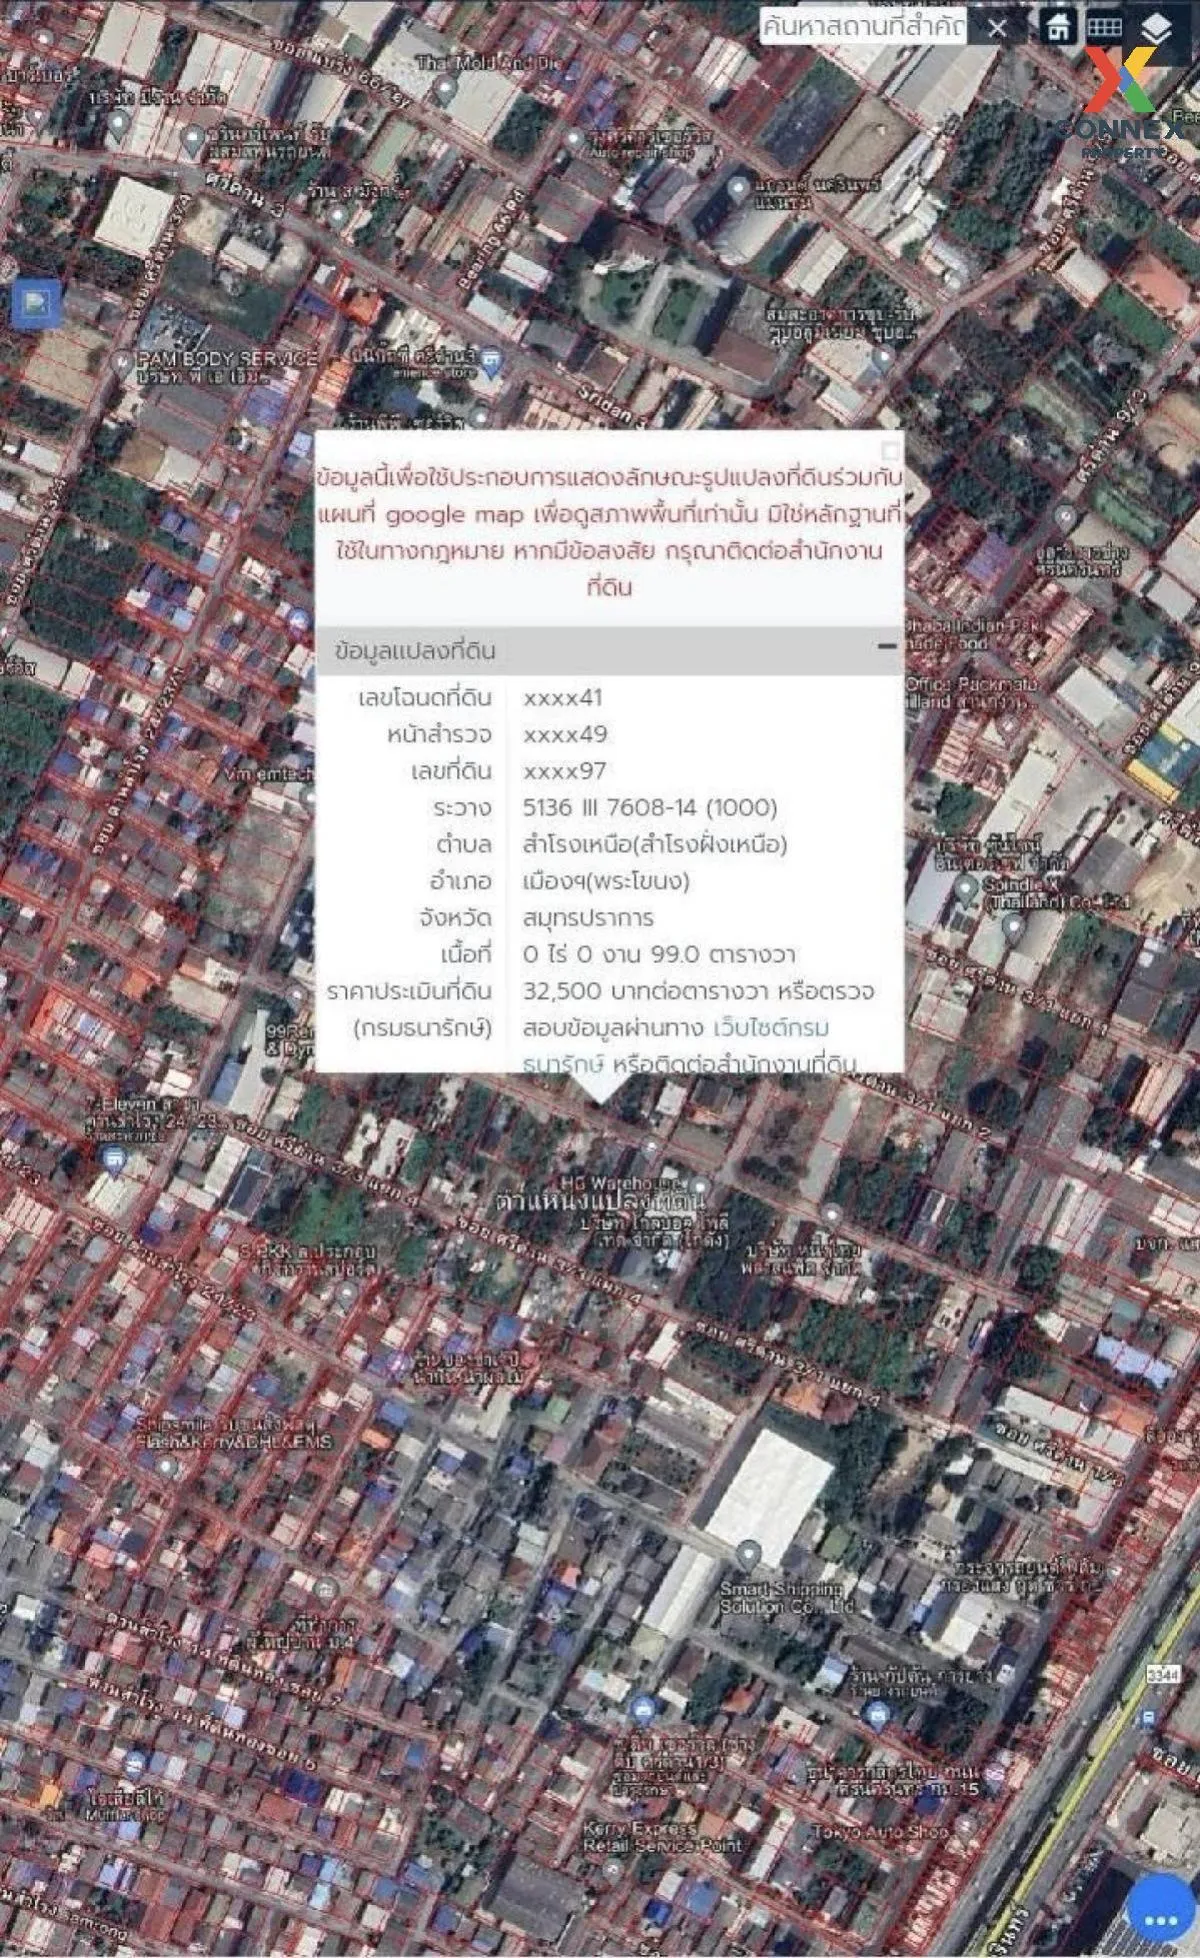
Task: Select the HG Warehouse map pin
Action: (x=701, y=1186)
